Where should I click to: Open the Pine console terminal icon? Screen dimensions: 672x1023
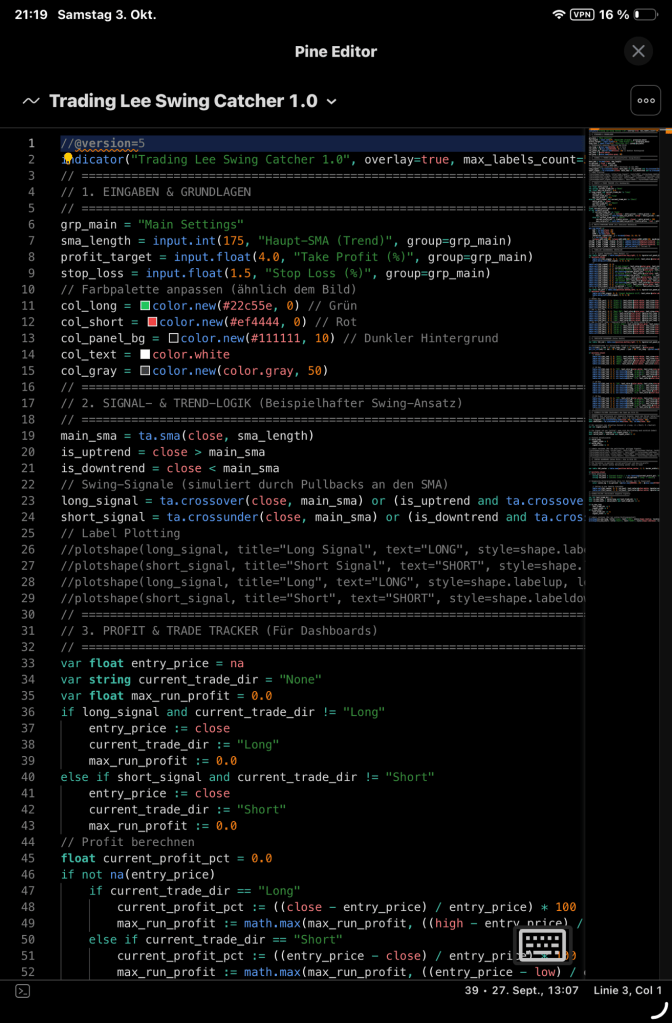(x=22, y=991)
